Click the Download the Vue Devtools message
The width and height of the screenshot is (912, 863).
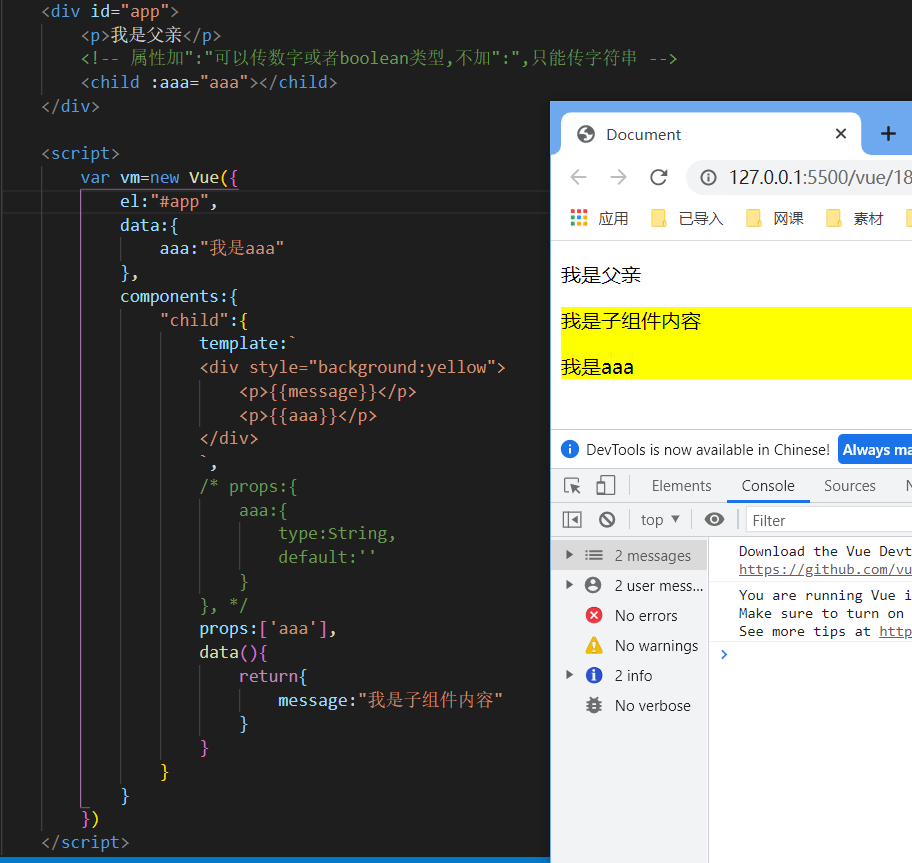[825, 551]
